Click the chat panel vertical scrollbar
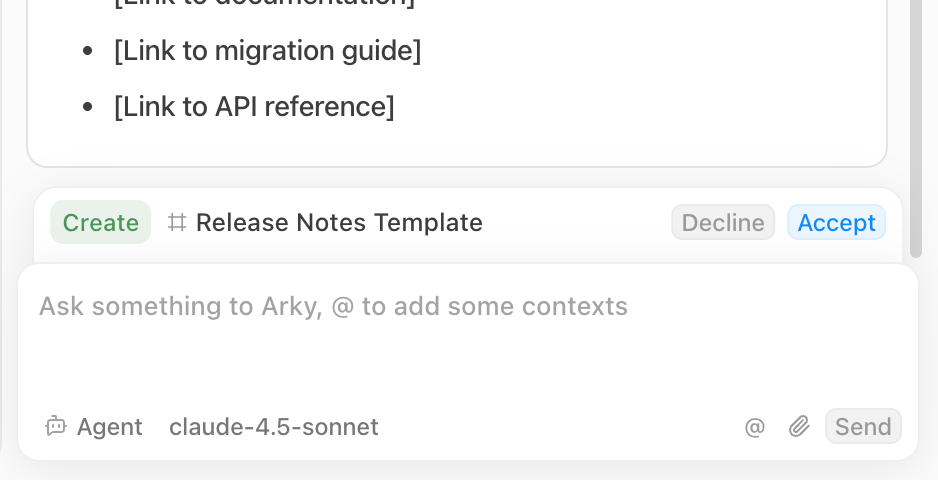This screenshot has height=480, width=938. (916, 120)
